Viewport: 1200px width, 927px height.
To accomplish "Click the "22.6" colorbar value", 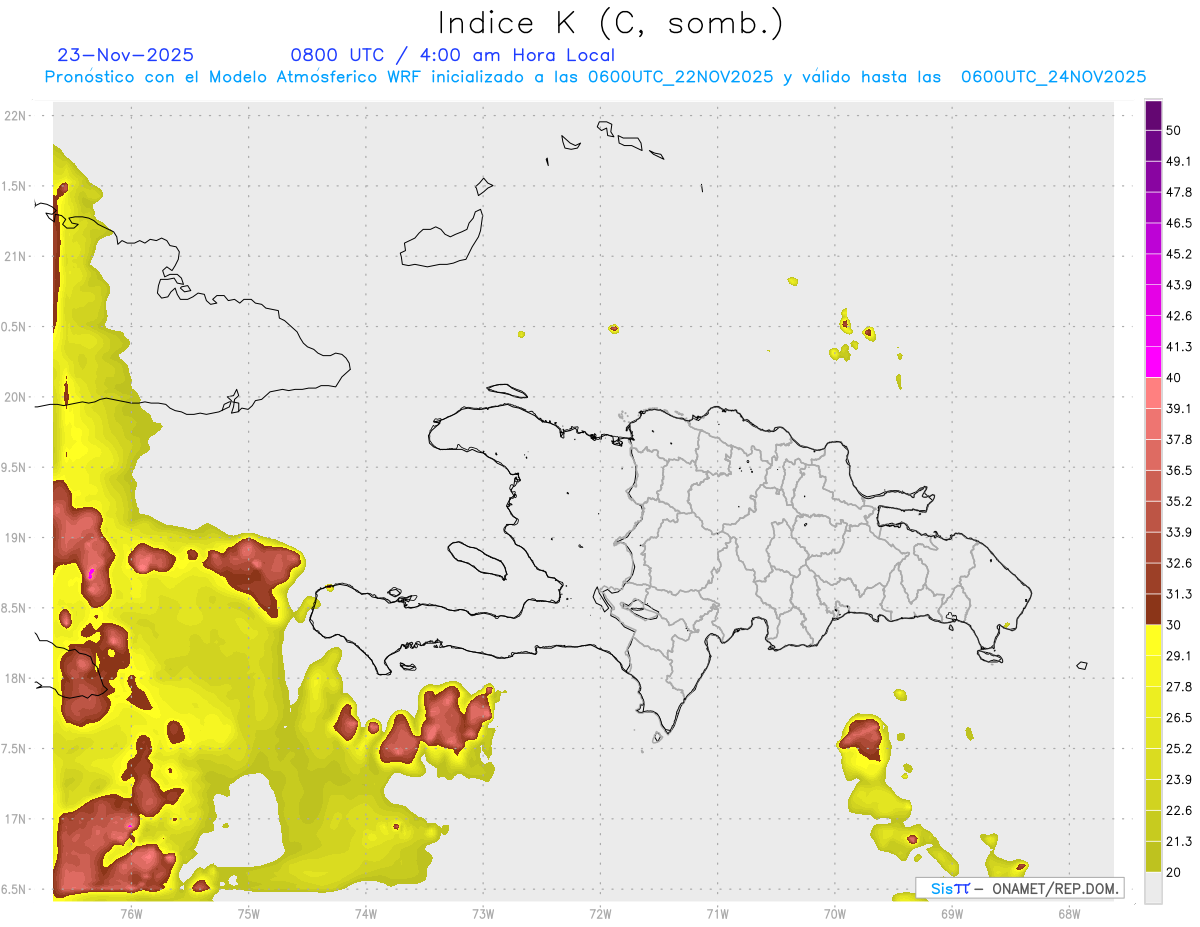I will 1179,811.
